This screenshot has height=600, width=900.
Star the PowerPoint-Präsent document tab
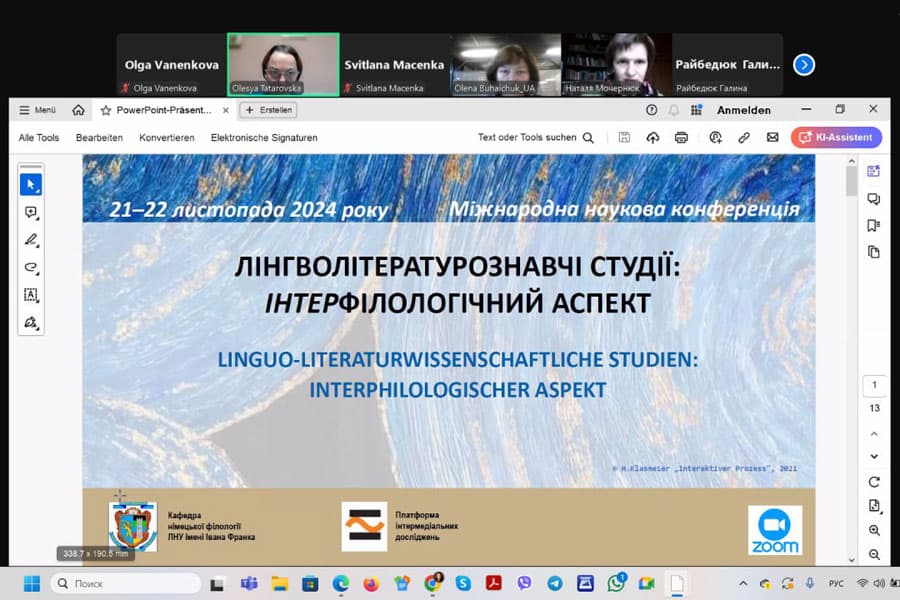point(106,110)
